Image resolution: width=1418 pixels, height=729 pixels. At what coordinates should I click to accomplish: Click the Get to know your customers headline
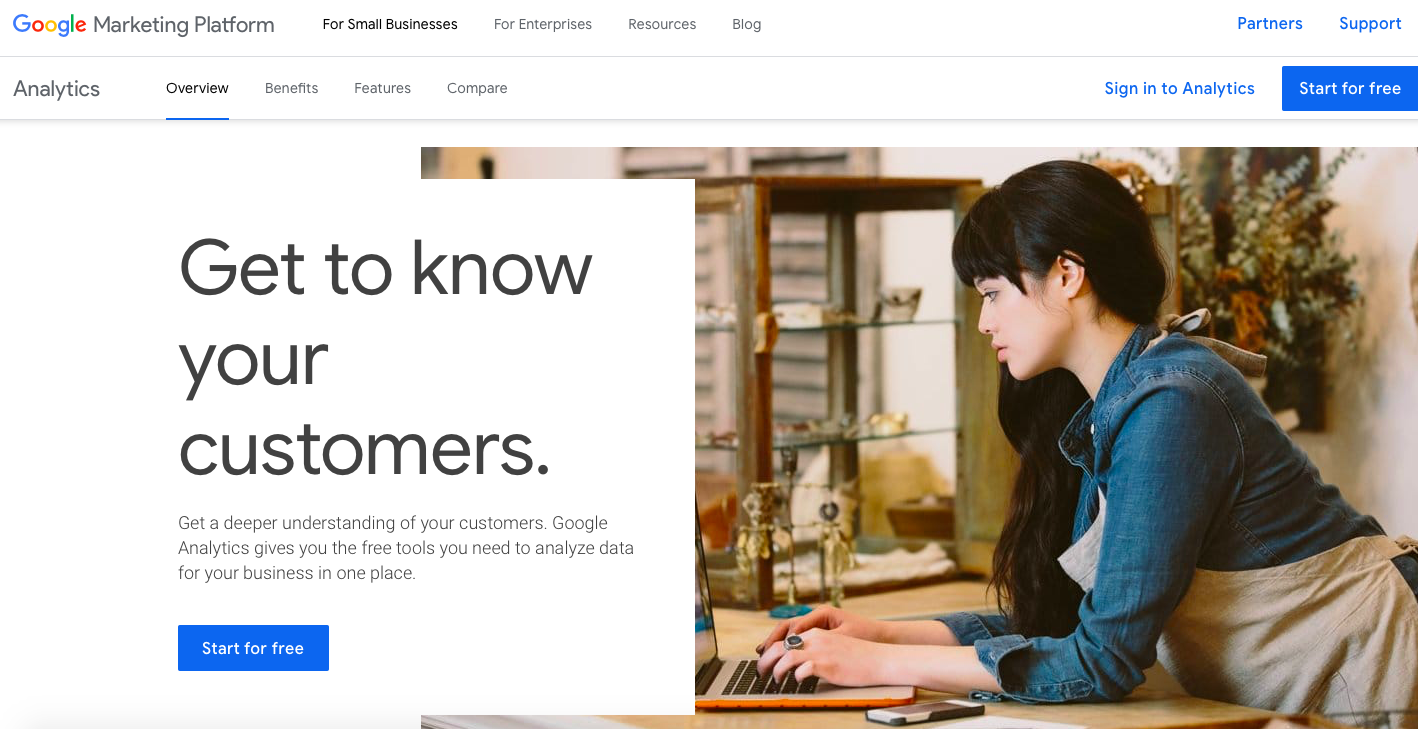(386, 357)
